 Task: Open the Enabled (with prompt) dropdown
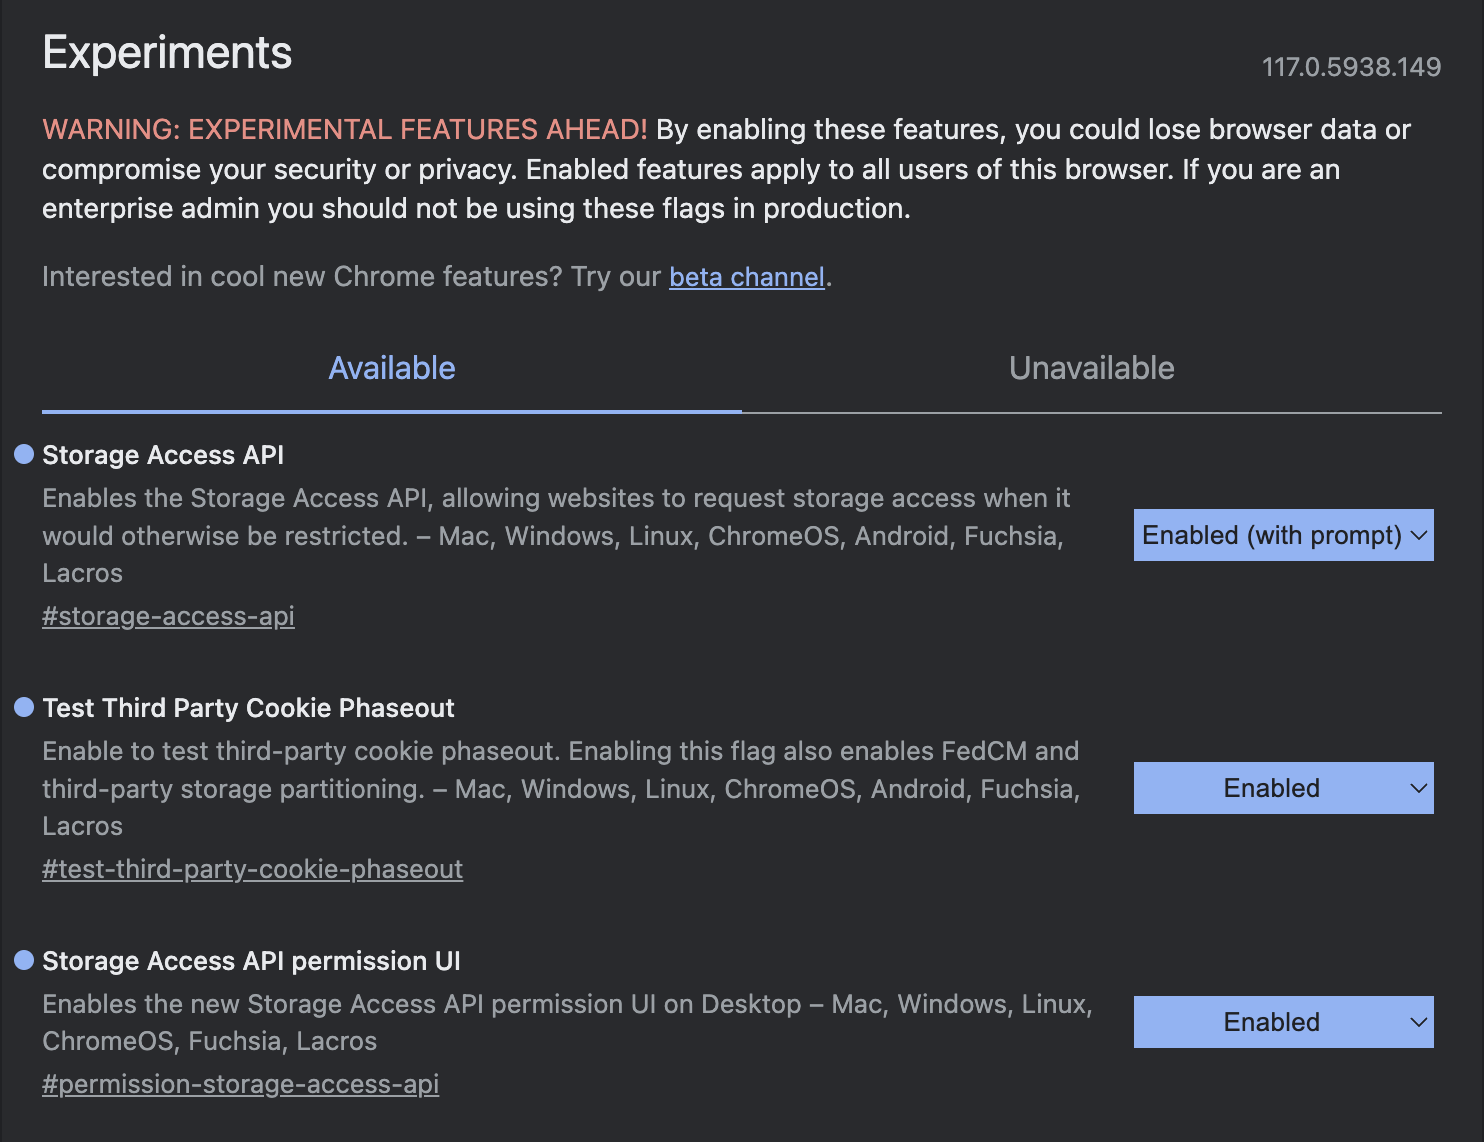click(1283, 535)
